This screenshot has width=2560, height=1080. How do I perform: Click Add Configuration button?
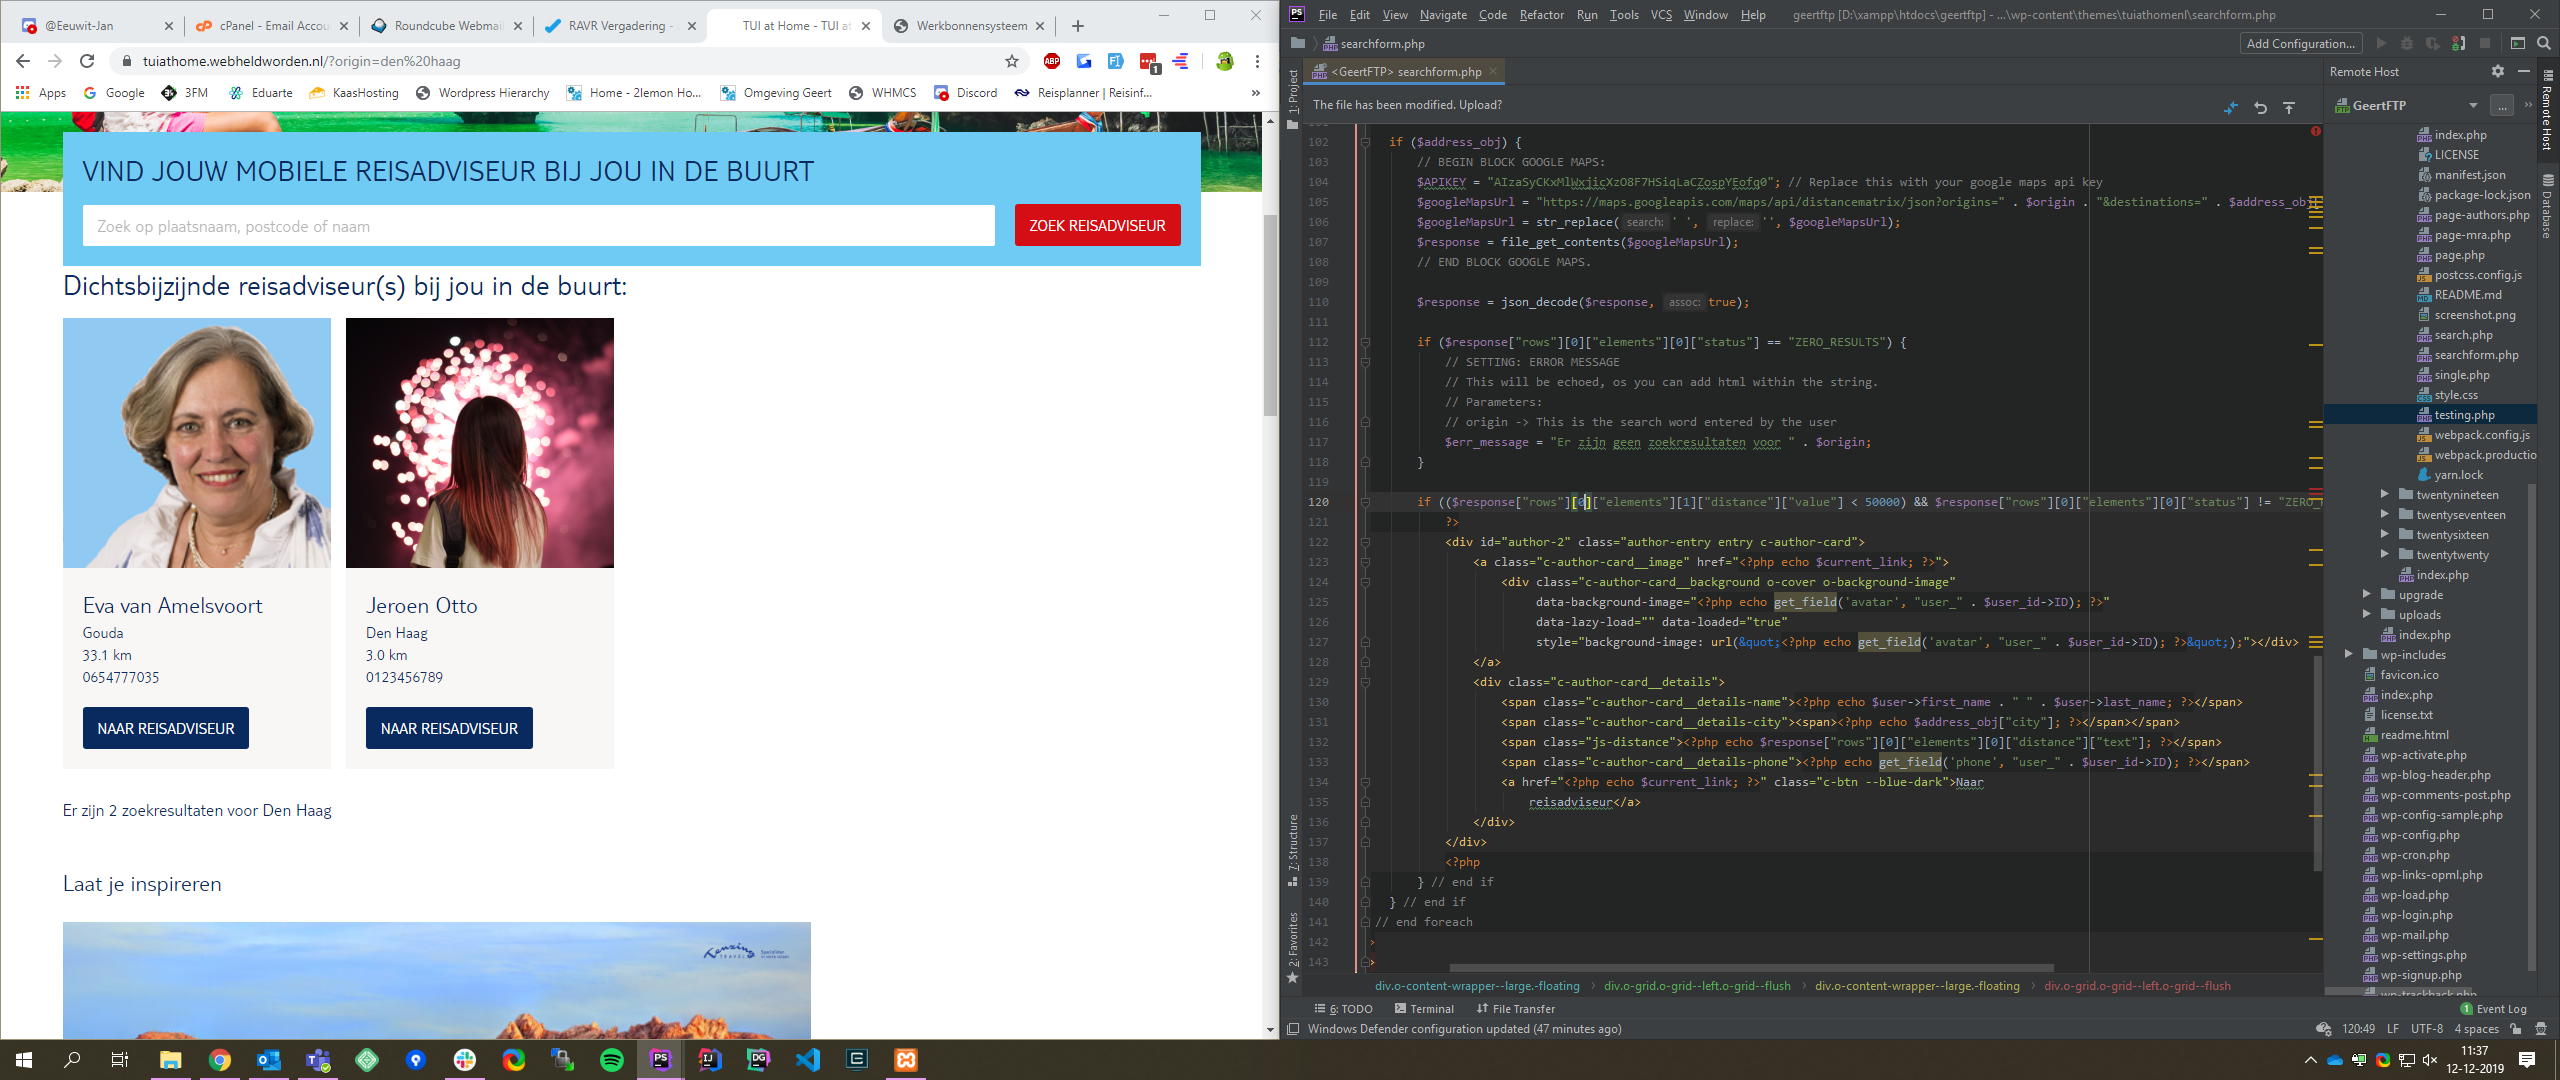2299,43
